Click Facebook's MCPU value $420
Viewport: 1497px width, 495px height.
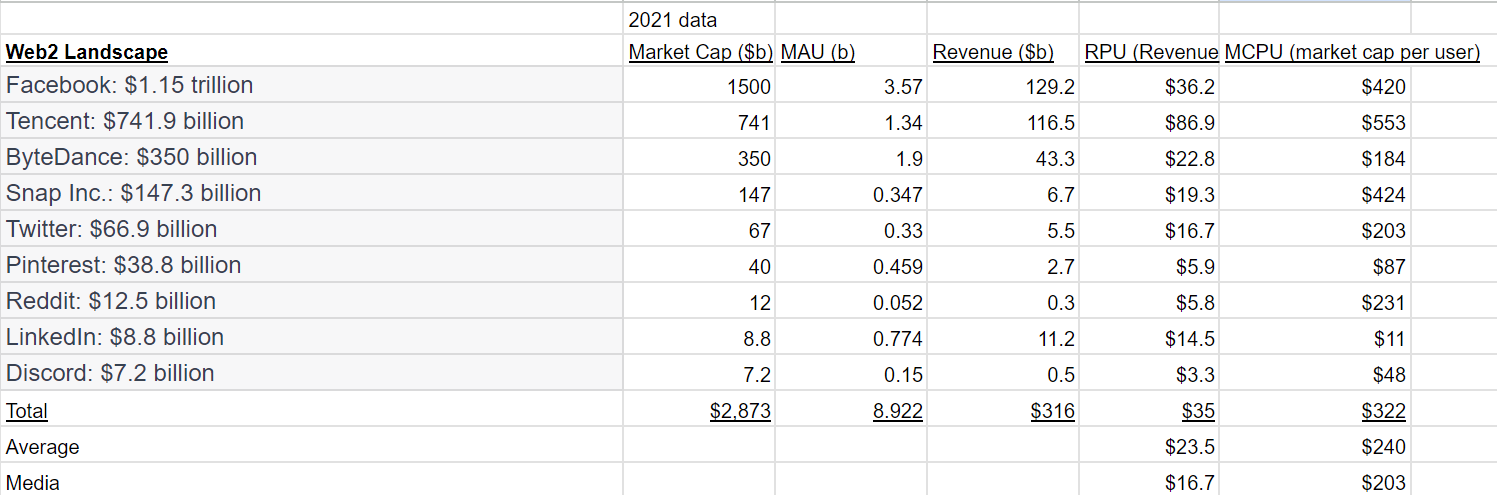(x=1384, y=87)
